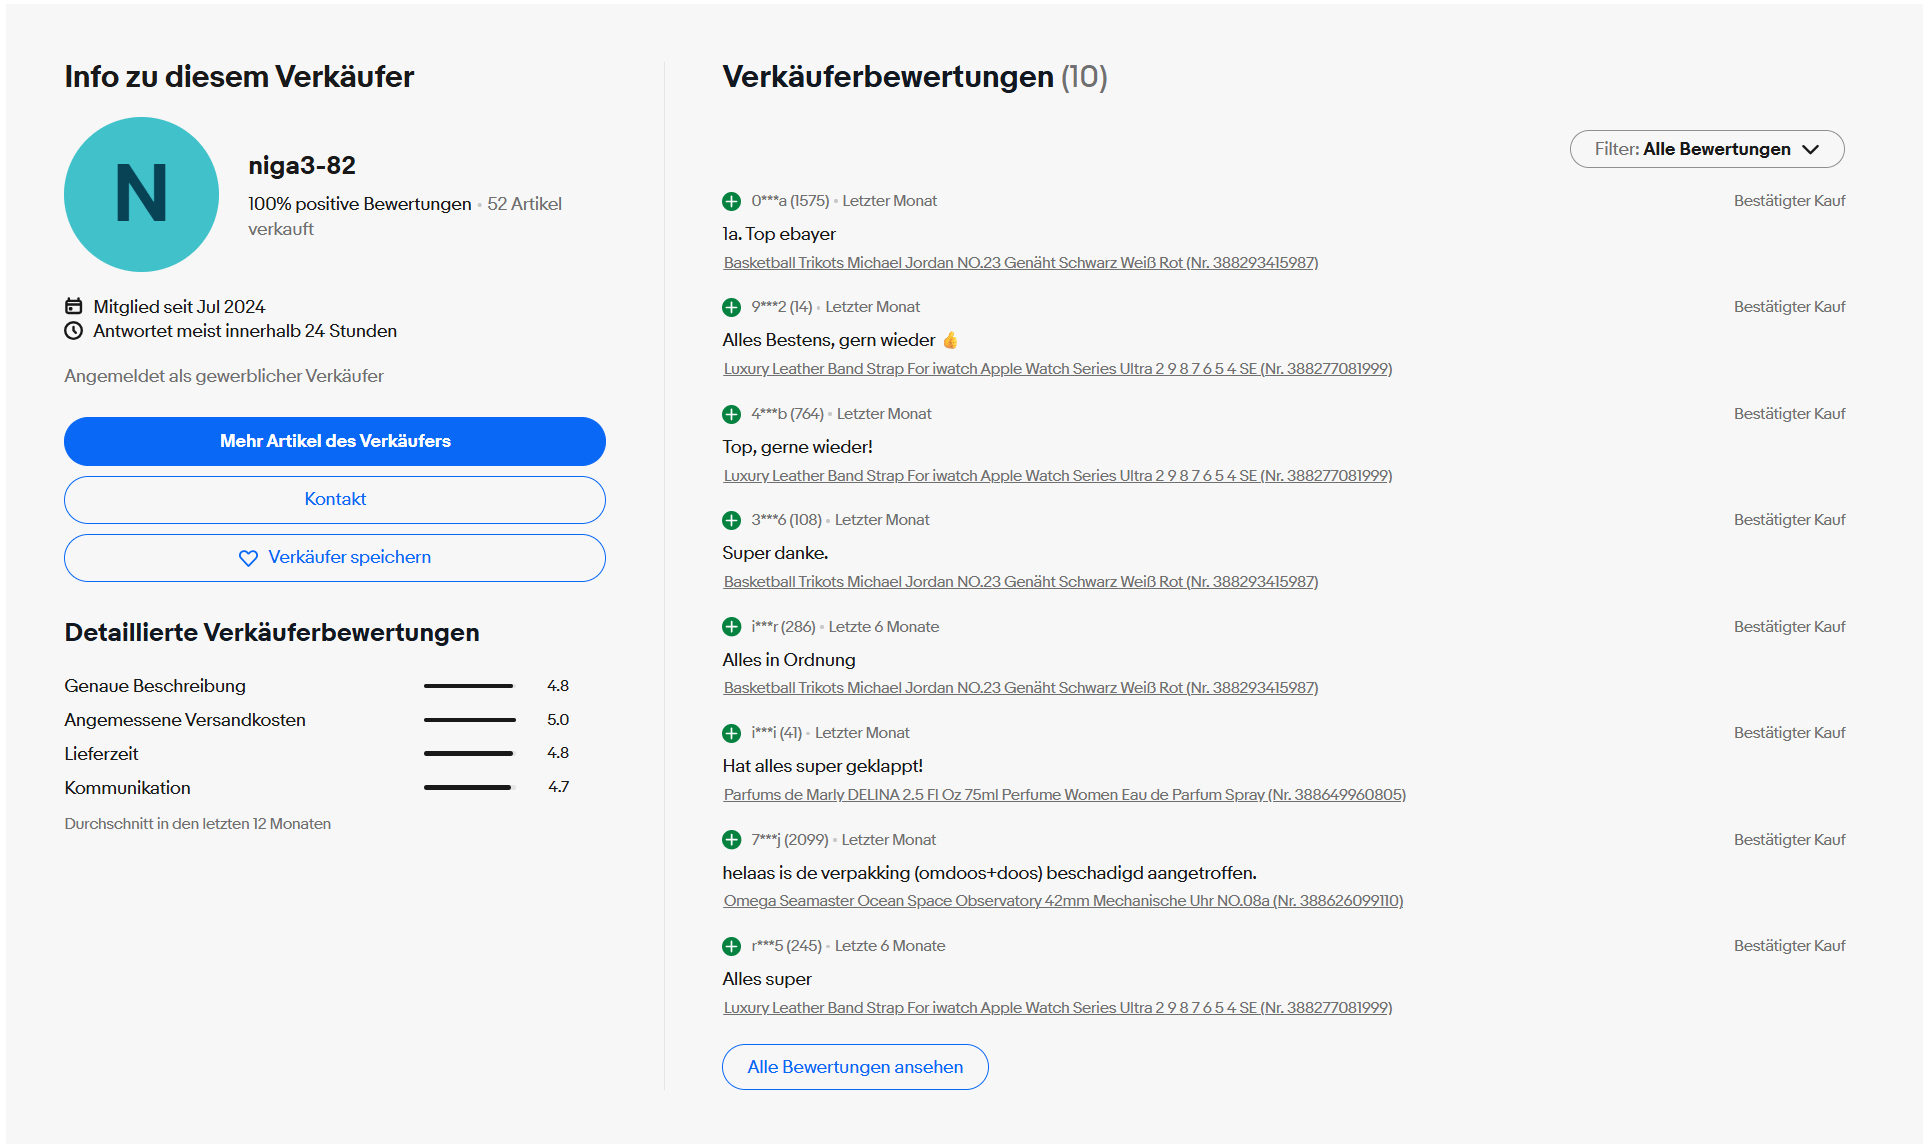Image resolution: width=1931 pixels, height=1144 pixels.
Task: Click the positive feedback icon for 7***j review
Action: pos(732,840)
